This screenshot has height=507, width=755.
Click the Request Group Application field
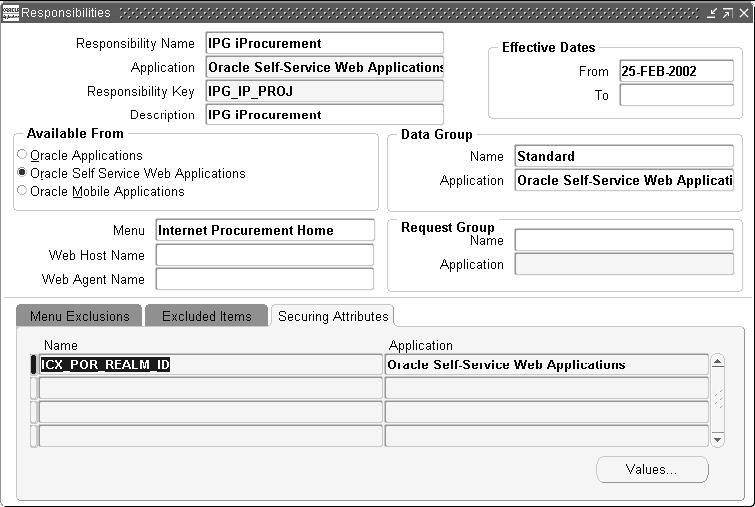(x=624, y=264)
